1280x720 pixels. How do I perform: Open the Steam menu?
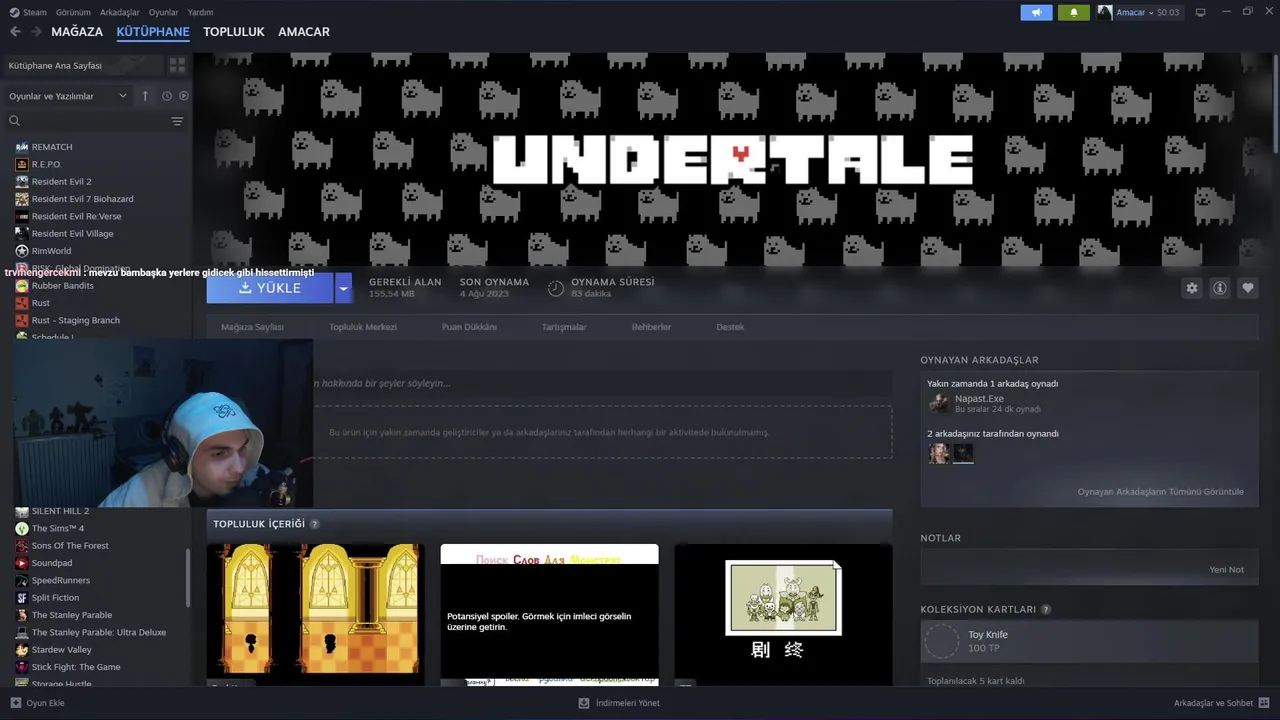28,12
